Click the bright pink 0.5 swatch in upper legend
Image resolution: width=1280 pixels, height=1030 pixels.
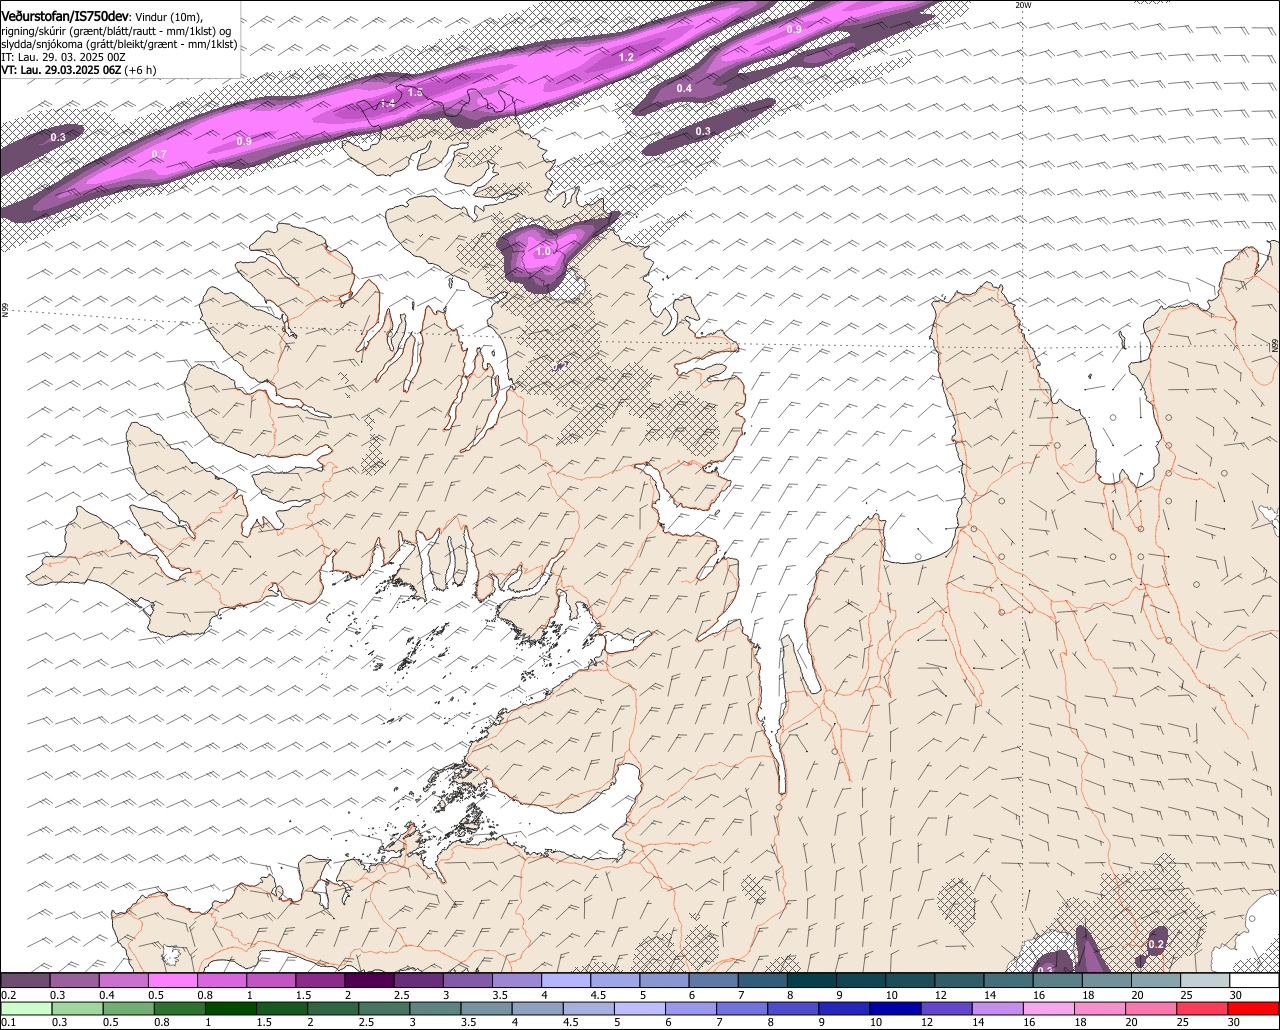click(172, 980)
